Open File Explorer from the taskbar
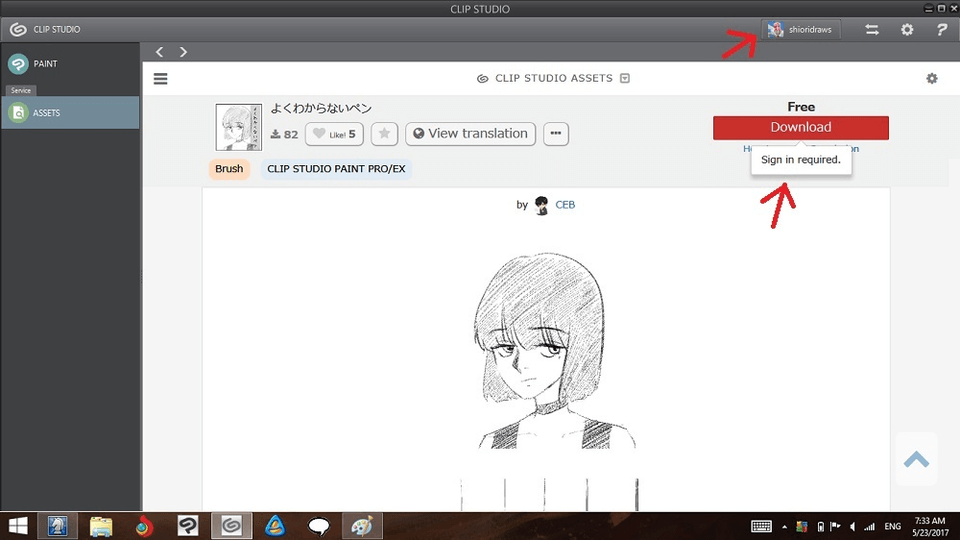Image resolution: width=960 pixels, height=540 pixels. [101, 526]
